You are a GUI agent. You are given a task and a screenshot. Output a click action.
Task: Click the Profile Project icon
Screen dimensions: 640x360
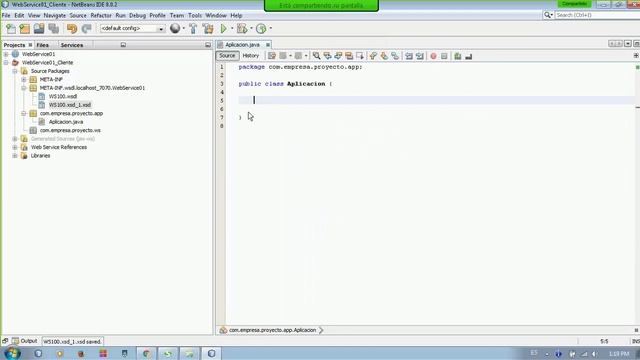click(261, 29)
